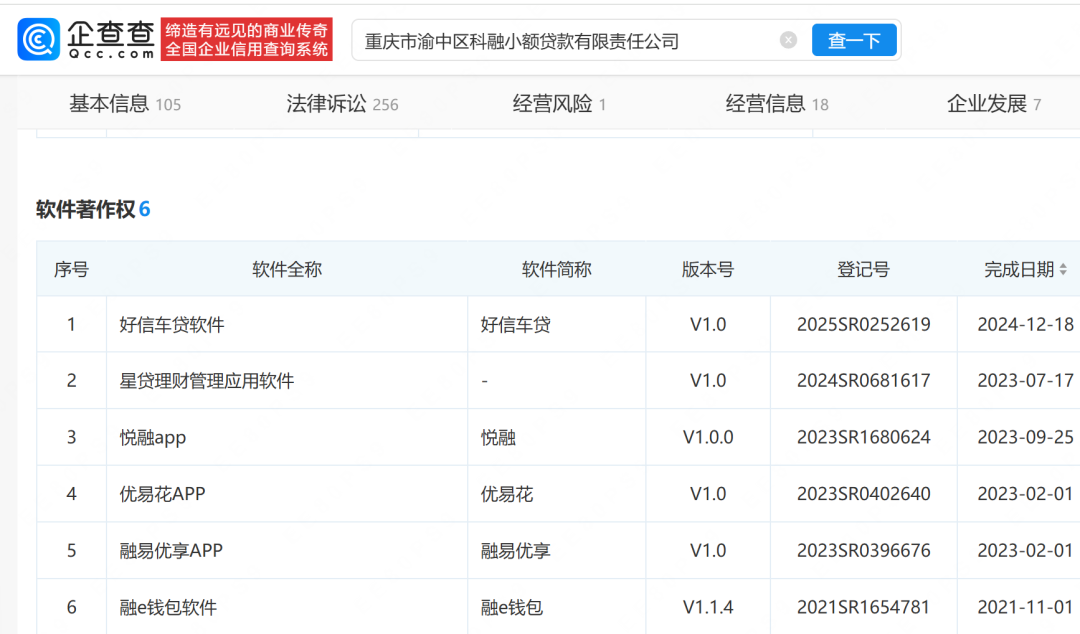Click the date in the 融易优享APP row
1080x634 pixels.
click(1026, 551)
